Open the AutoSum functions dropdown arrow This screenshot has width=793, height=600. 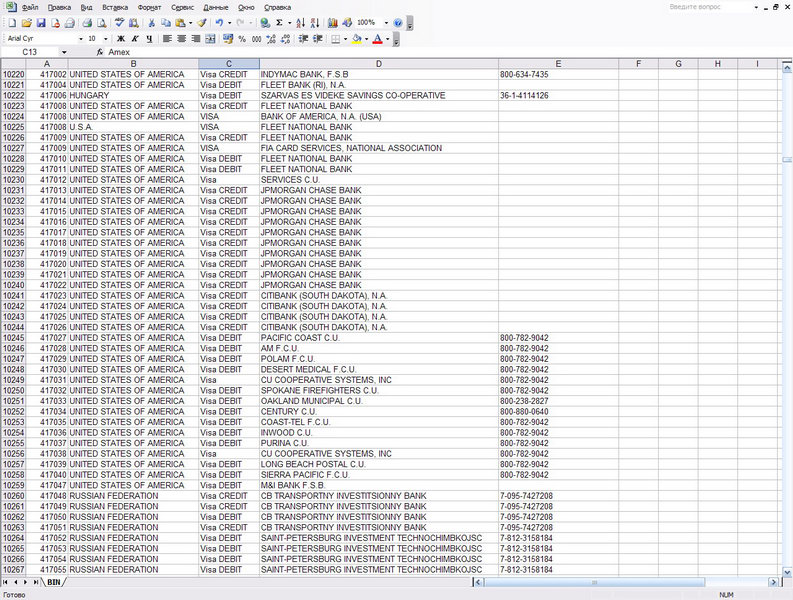point(289,23)
